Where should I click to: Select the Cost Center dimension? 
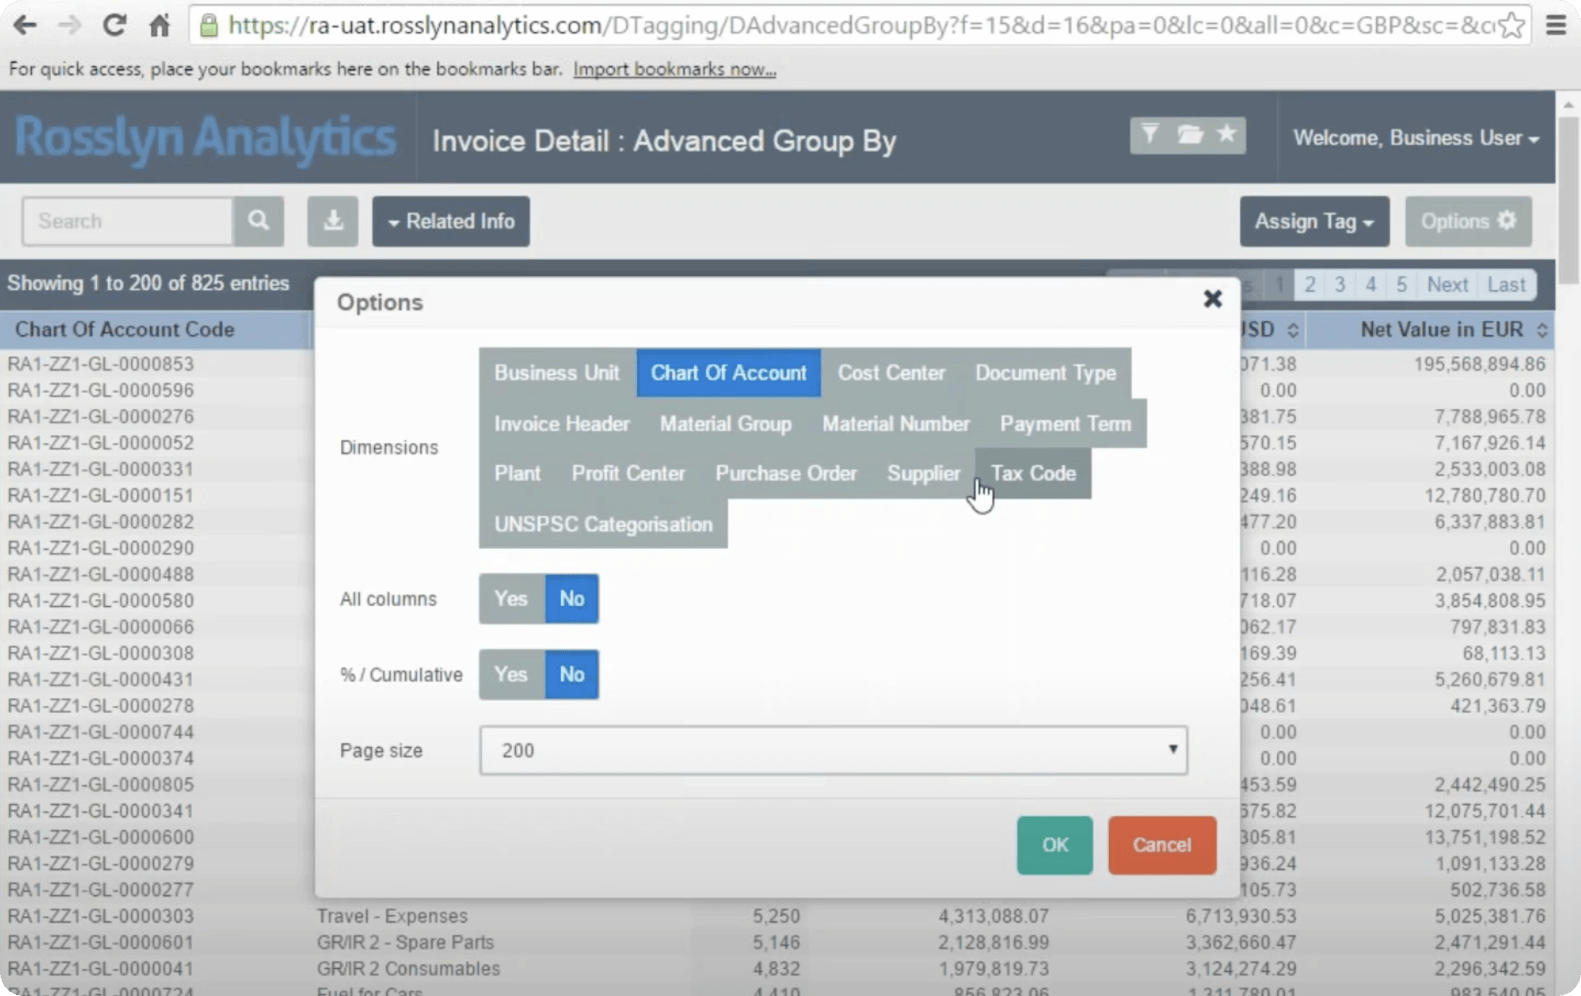[x=891, y=372]
